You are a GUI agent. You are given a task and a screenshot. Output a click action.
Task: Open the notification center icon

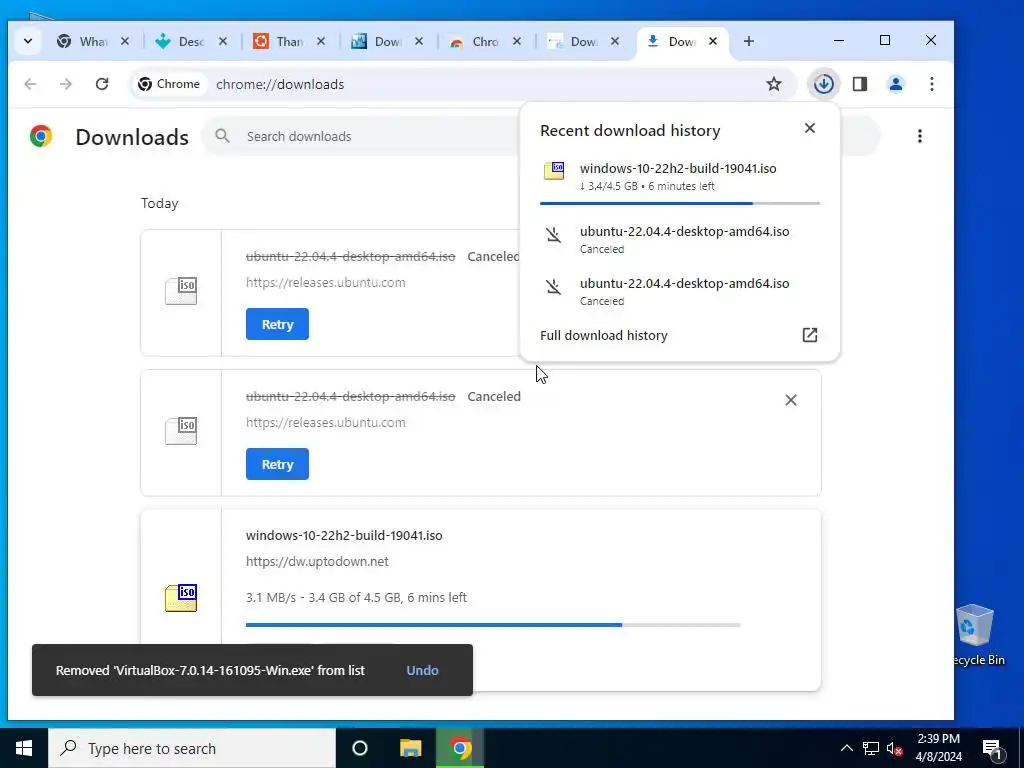coord(993,750)
